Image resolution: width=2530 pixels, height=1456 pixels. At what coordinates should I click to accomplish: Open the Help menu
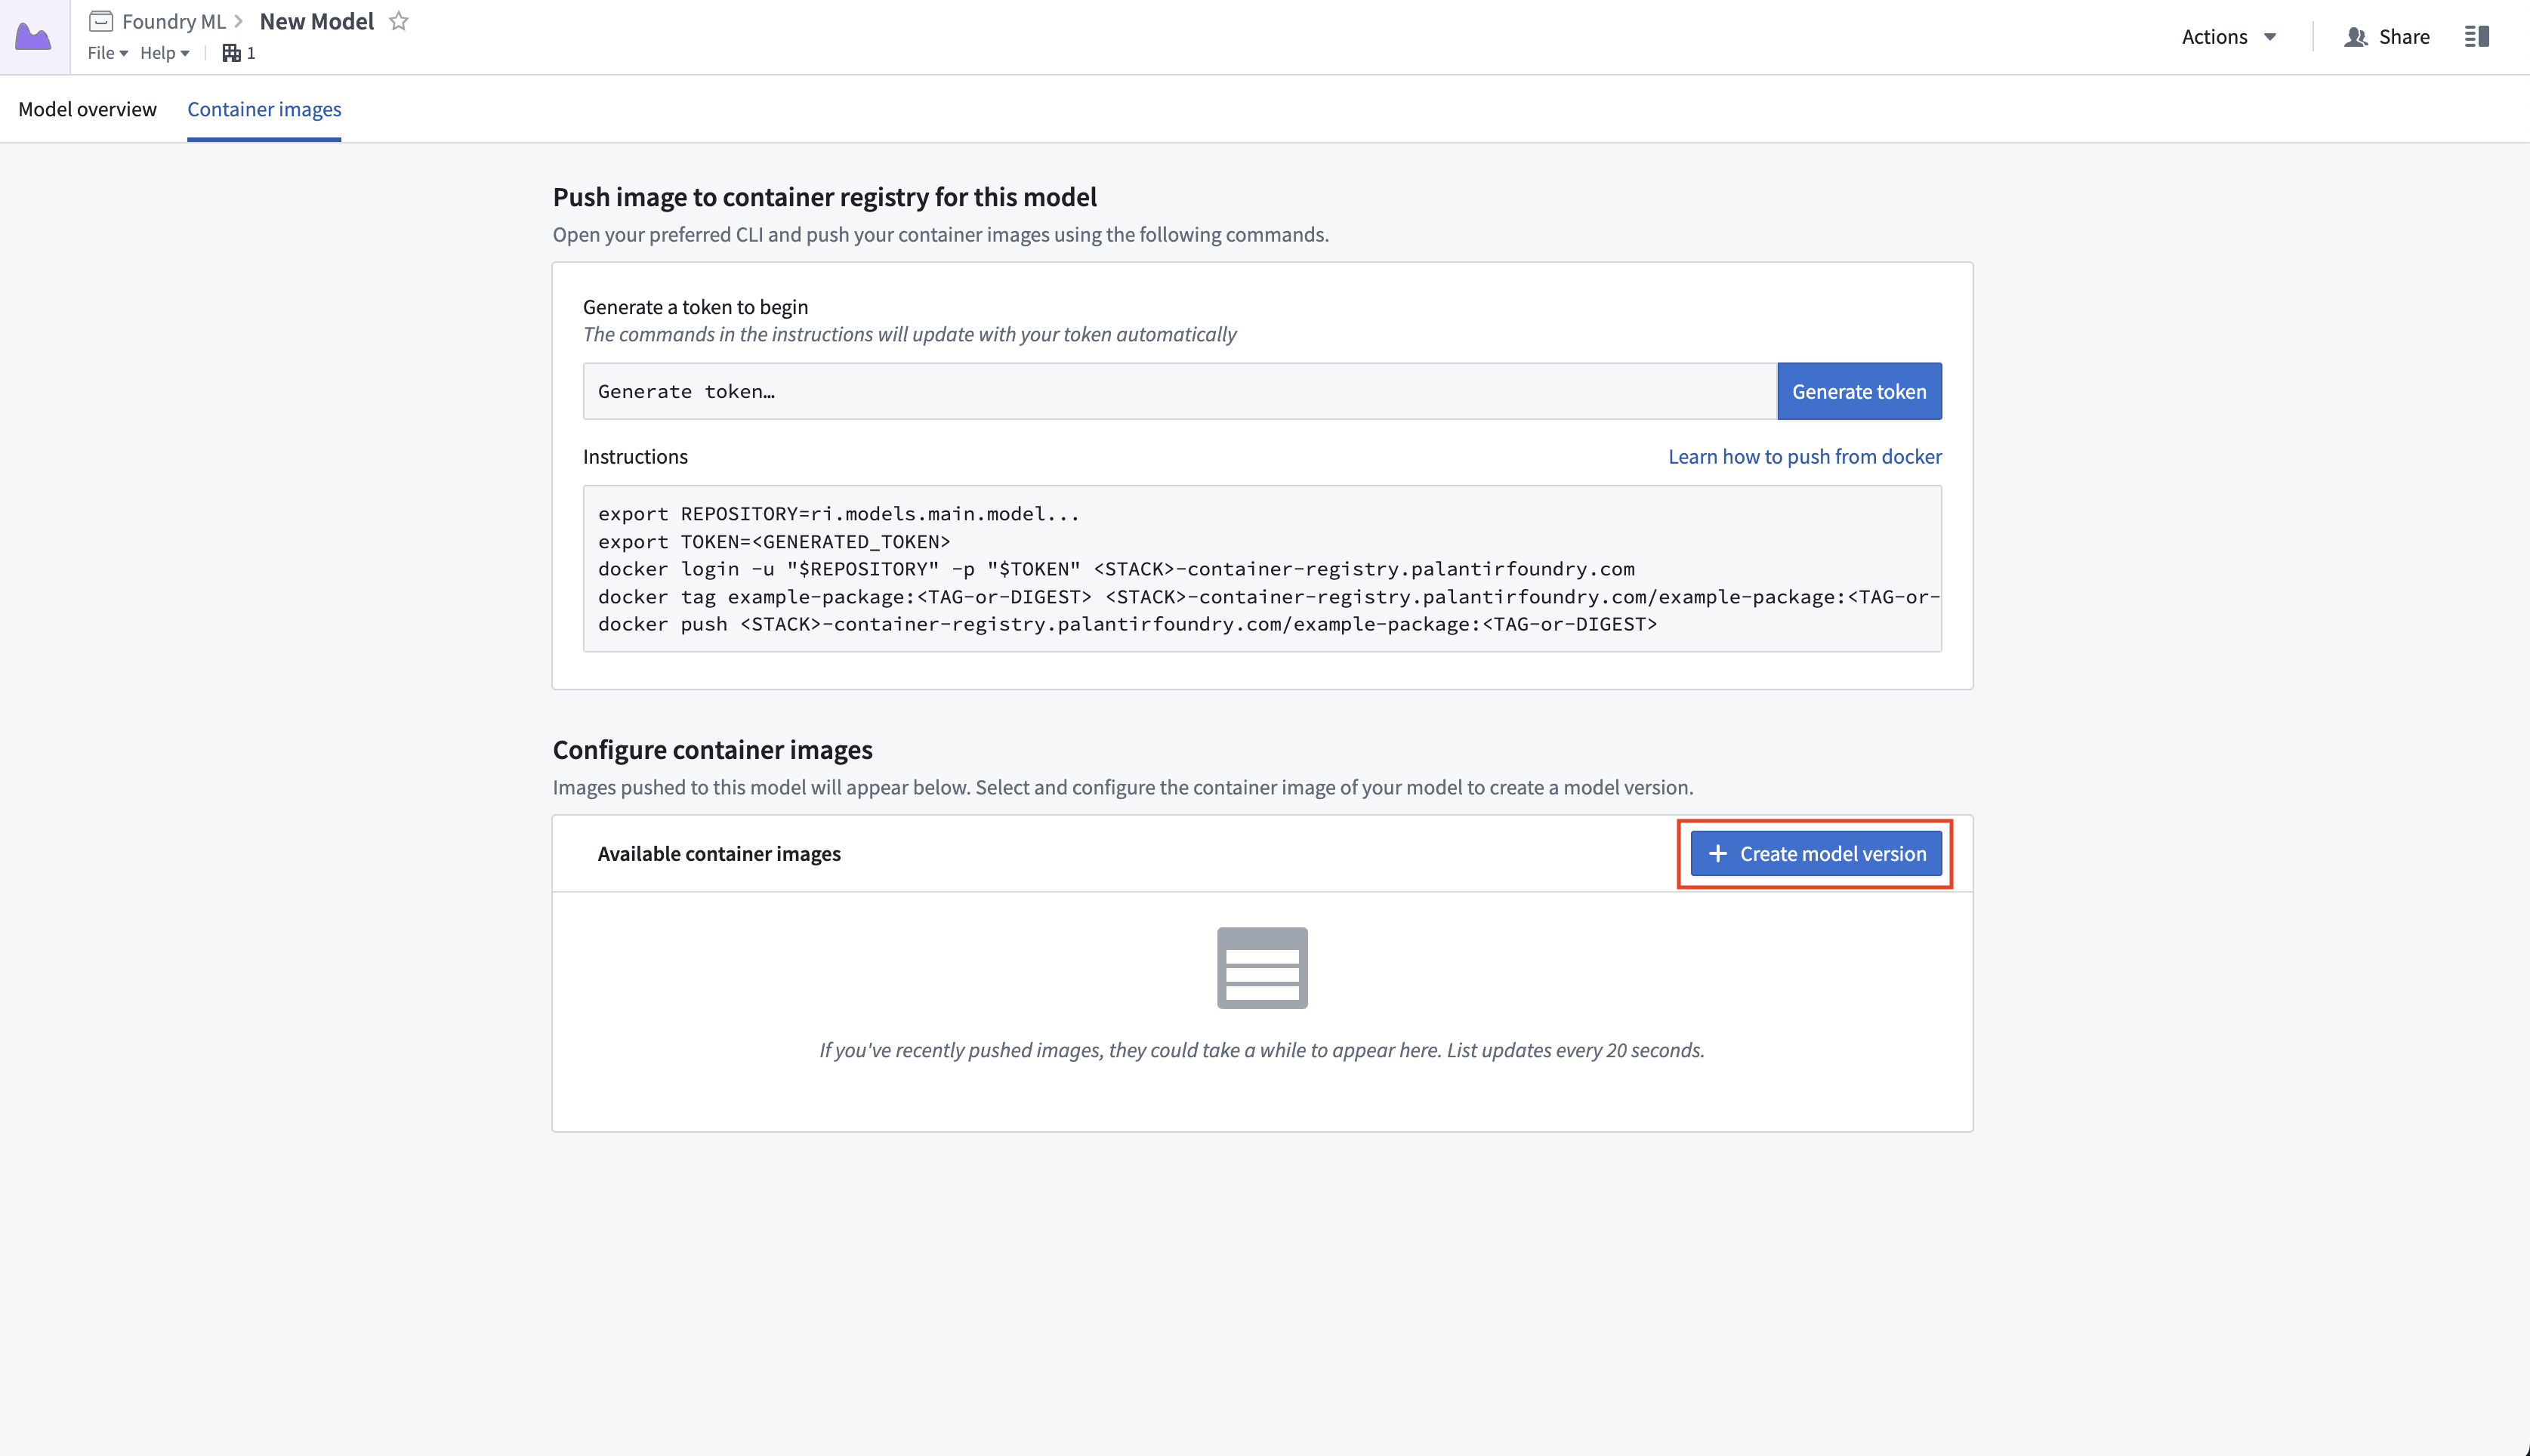165,53
